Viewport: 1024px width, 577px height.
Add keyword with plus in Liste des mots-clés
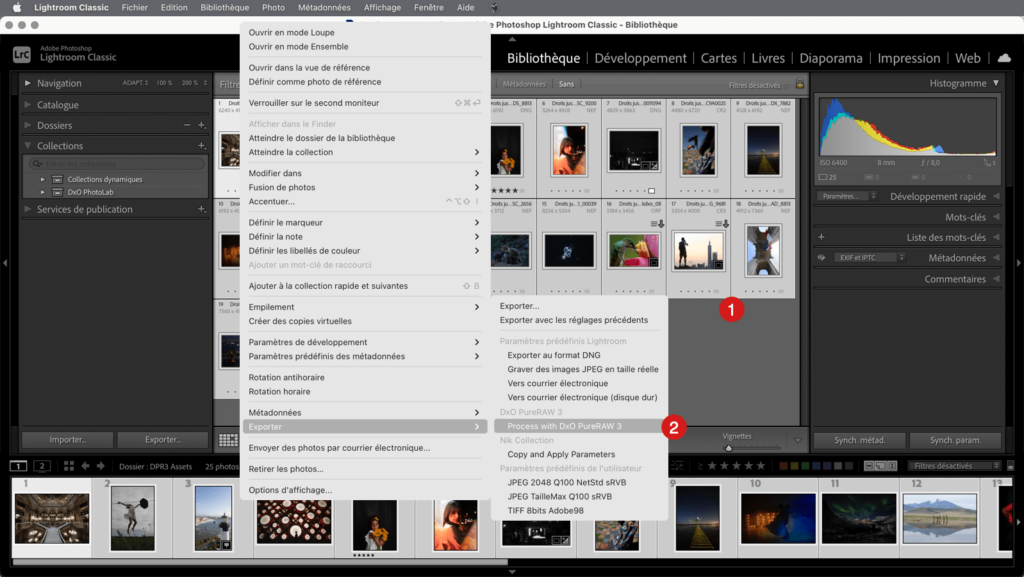821,237
